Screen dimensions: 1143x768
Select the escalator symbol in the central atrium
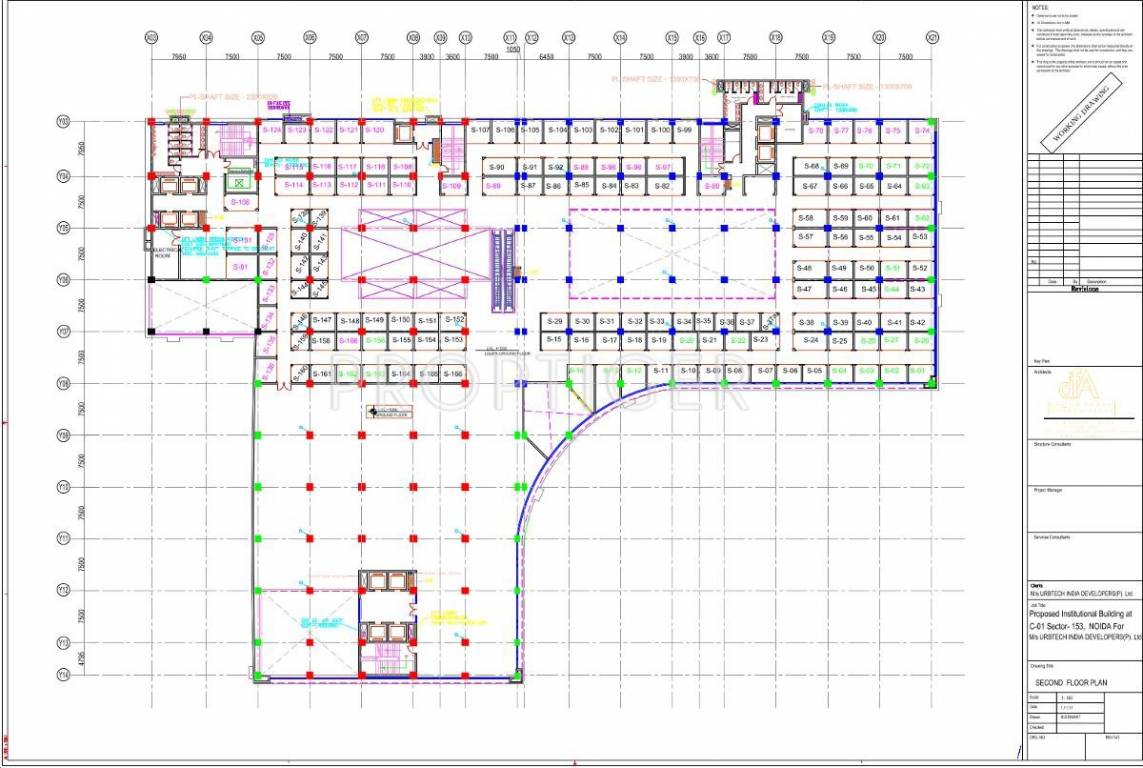(x=502, y=268)
